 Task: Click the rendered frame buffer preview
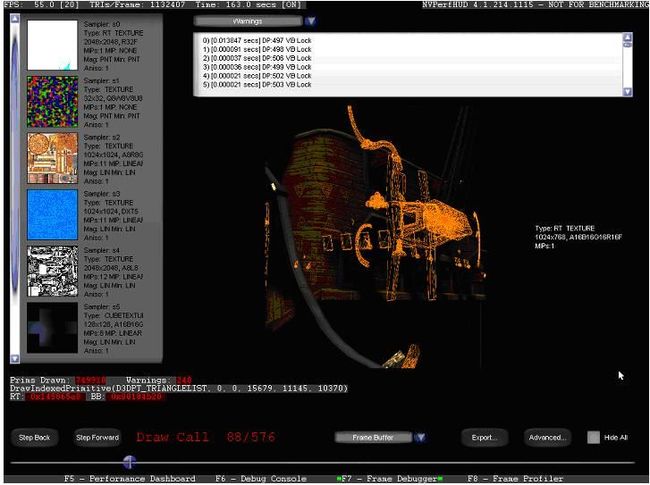pos(375,236)
